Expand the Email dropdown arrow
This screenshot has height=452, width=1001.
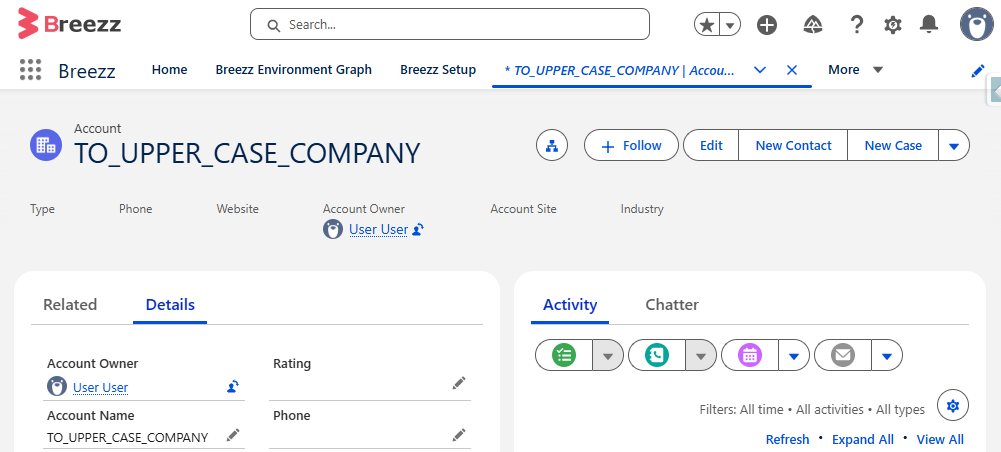887,356
